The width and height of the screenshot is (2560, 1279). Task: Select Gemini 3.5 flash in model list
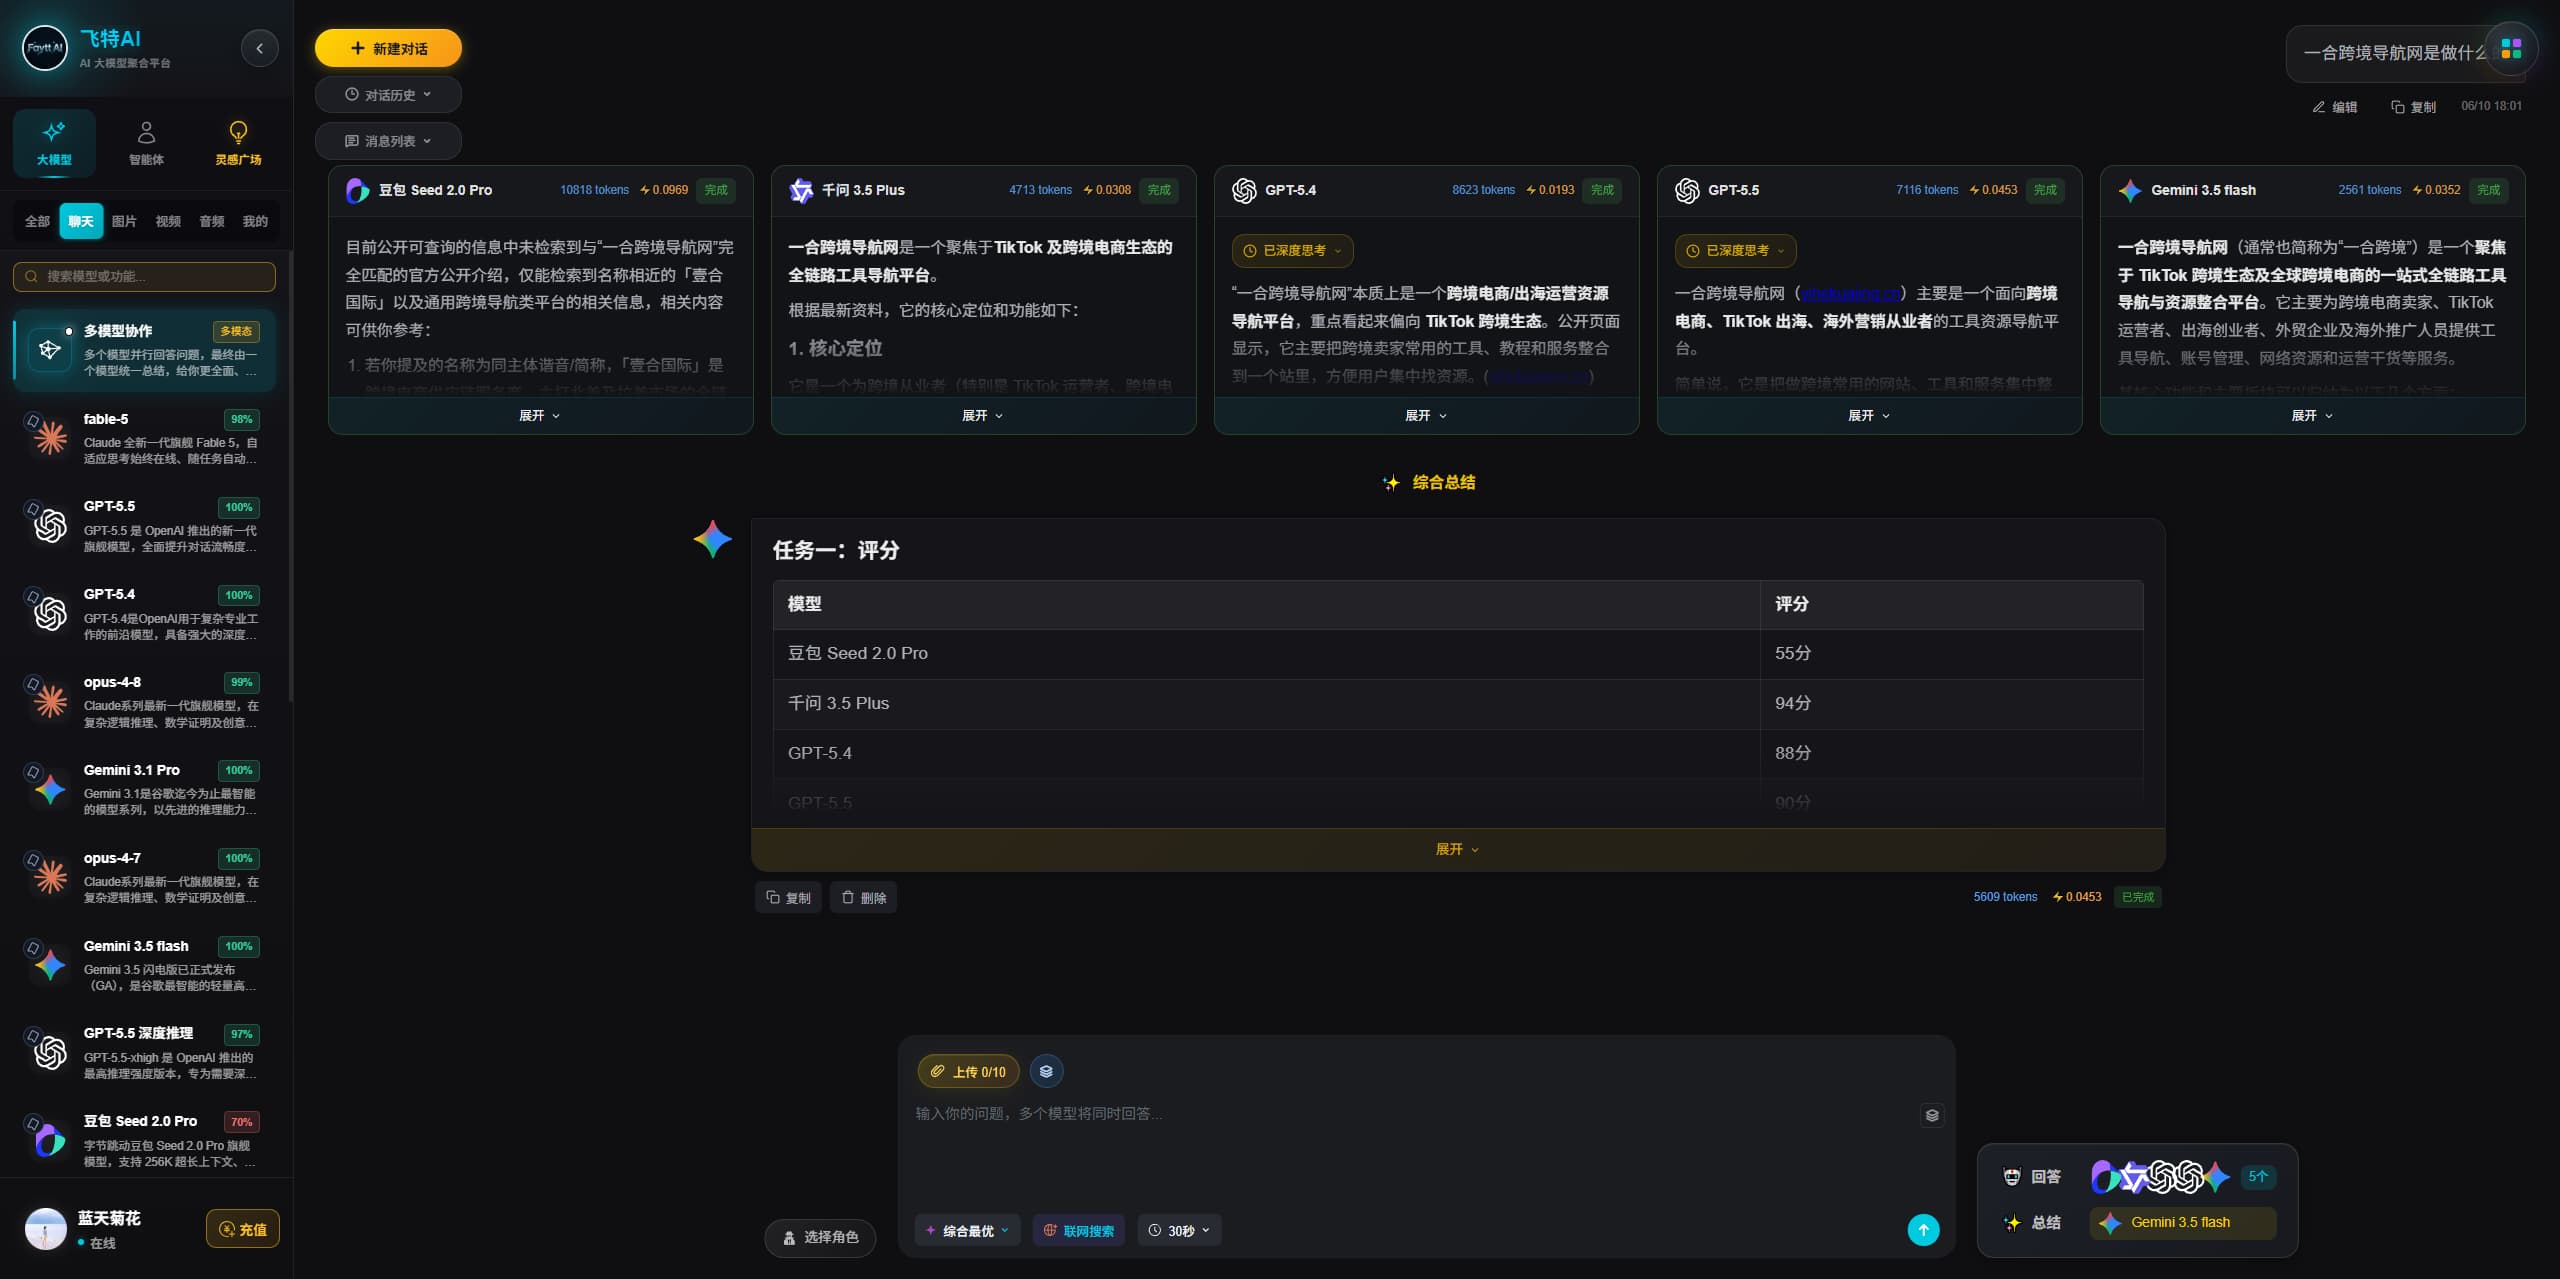(x=145, y=965)
